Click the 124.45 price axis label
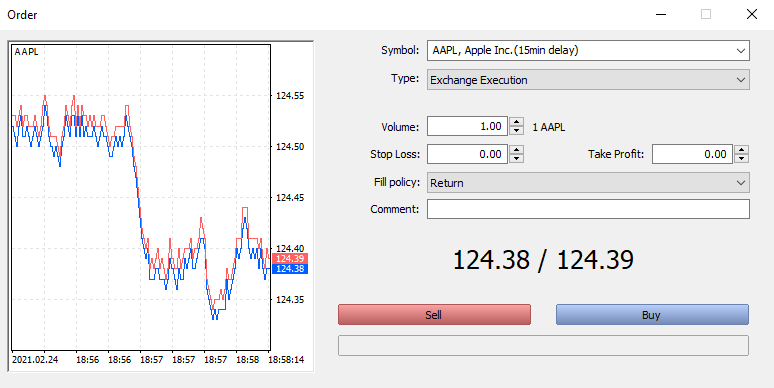774x388 pixels. point(290,197)
